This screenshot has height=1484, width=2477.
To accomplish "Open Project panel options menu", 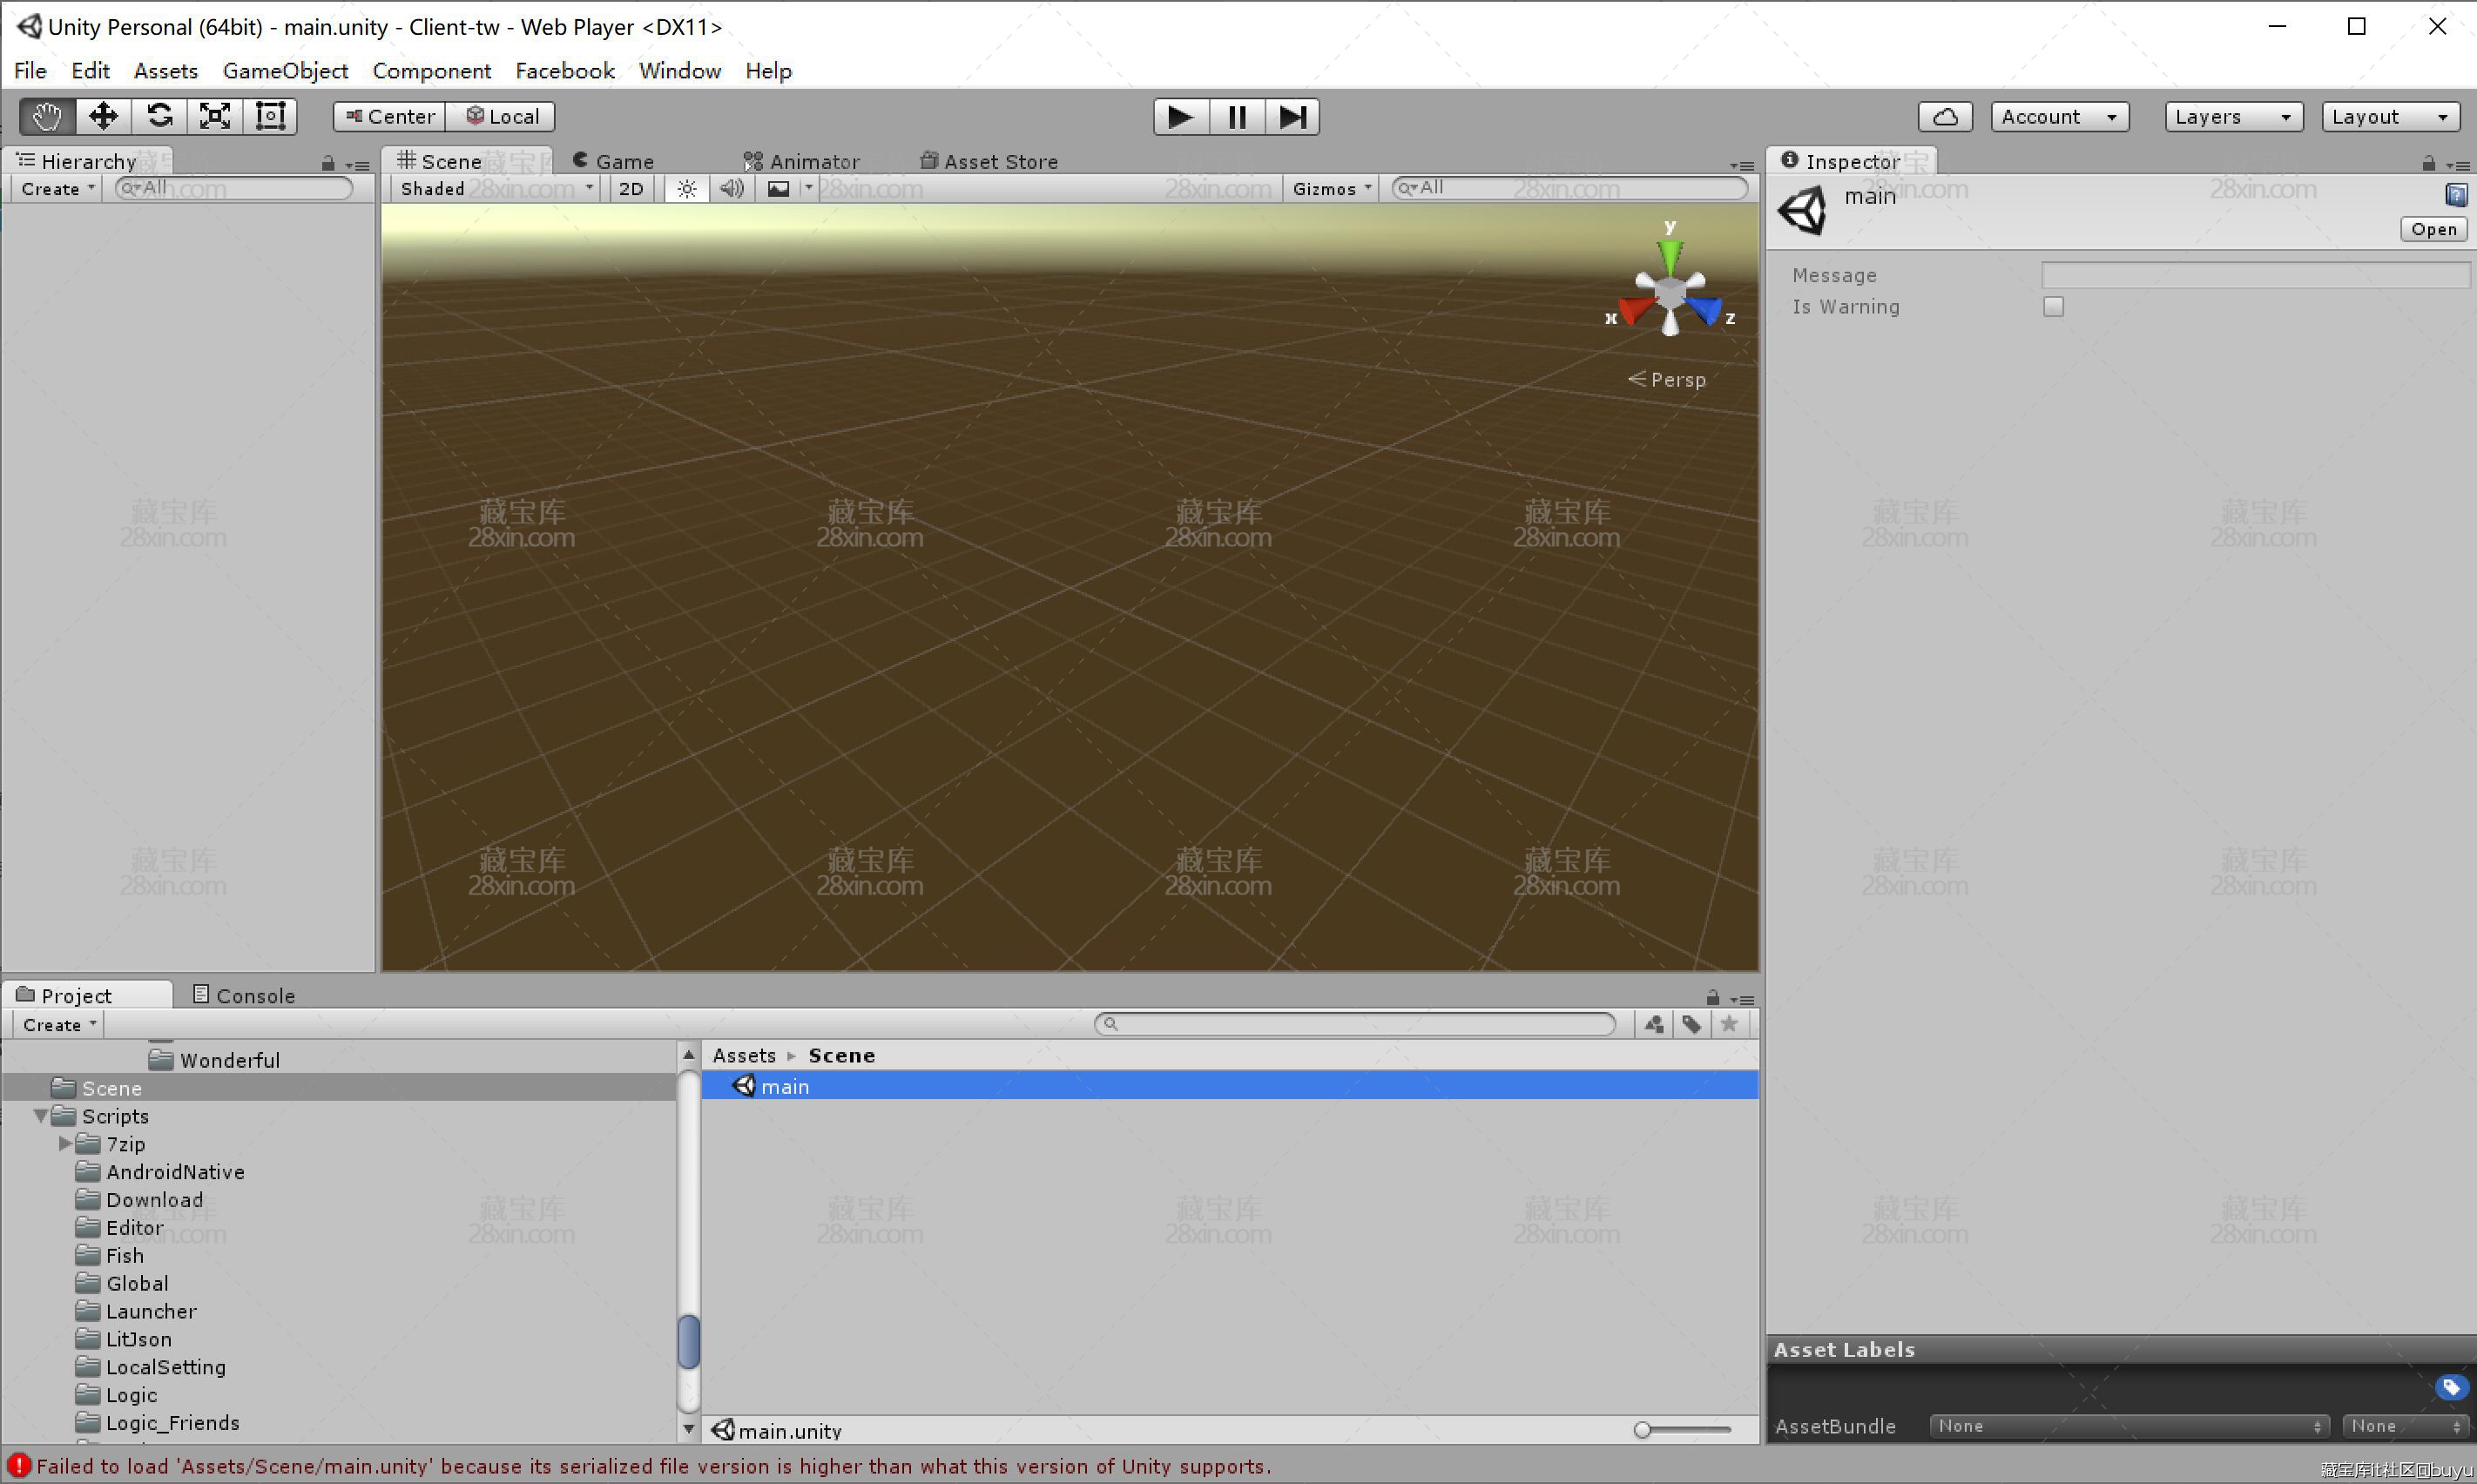I will [1741, 999].
